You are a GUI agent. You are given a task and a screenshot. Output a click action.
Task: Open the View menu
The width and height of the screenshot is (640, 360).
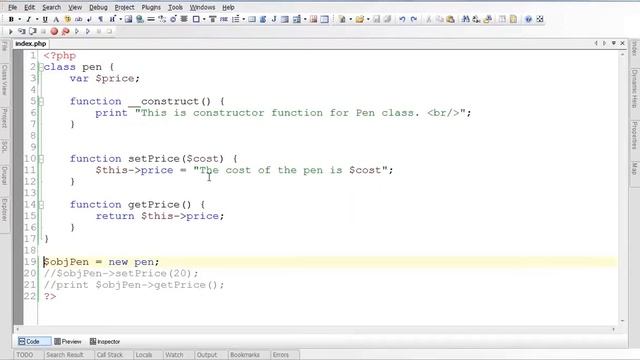75,7
